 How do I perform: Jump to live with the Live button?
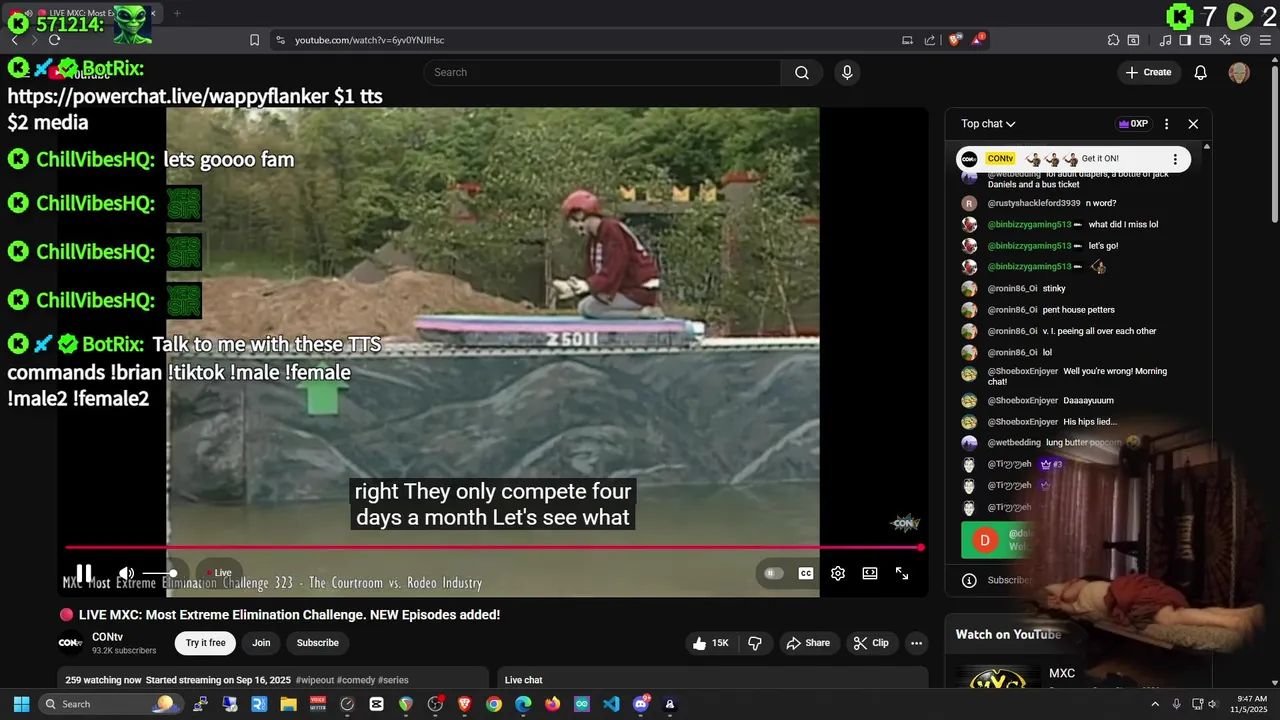[x=218, y=573]
